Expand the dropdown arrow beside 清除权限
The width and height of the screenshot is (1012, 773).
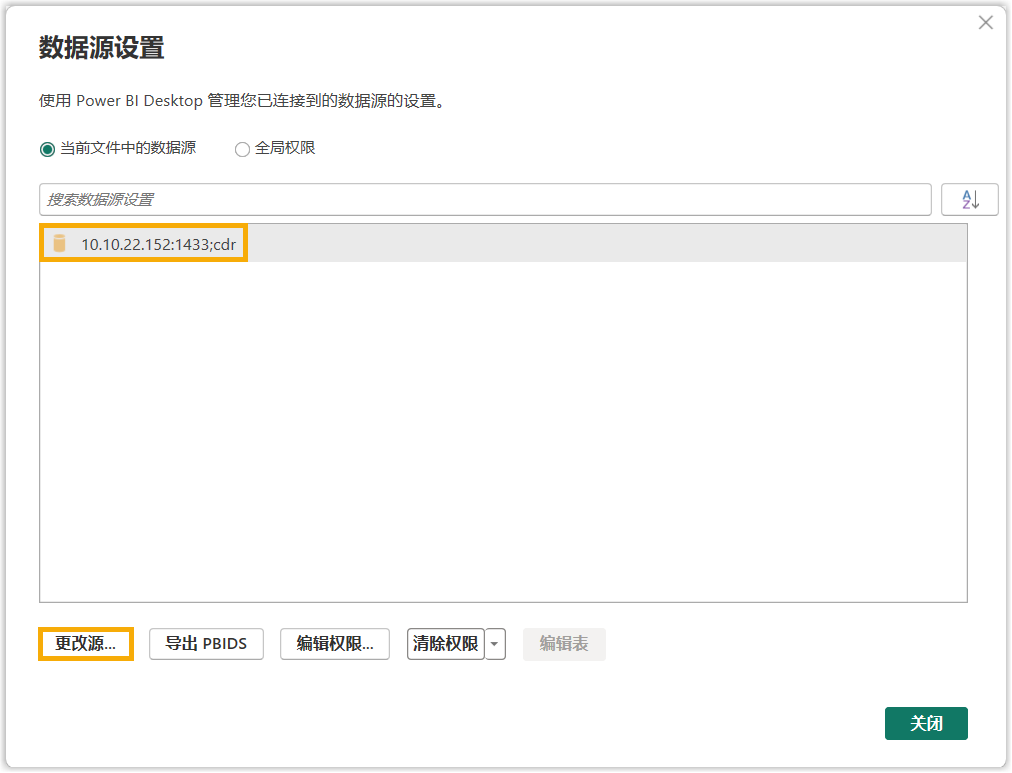(494, 643)
